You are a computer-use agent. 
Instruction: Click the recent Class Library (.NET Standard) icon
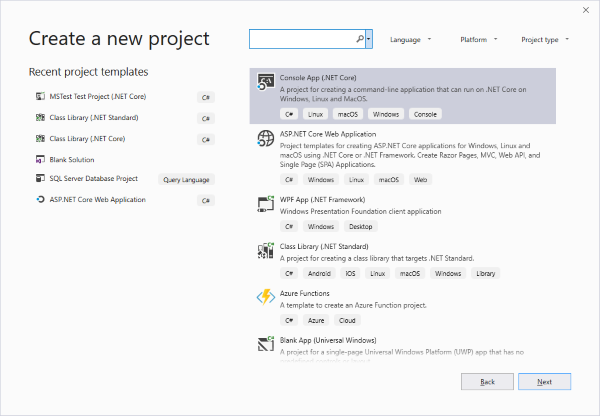pyautogui.click(x=40, y=117)
